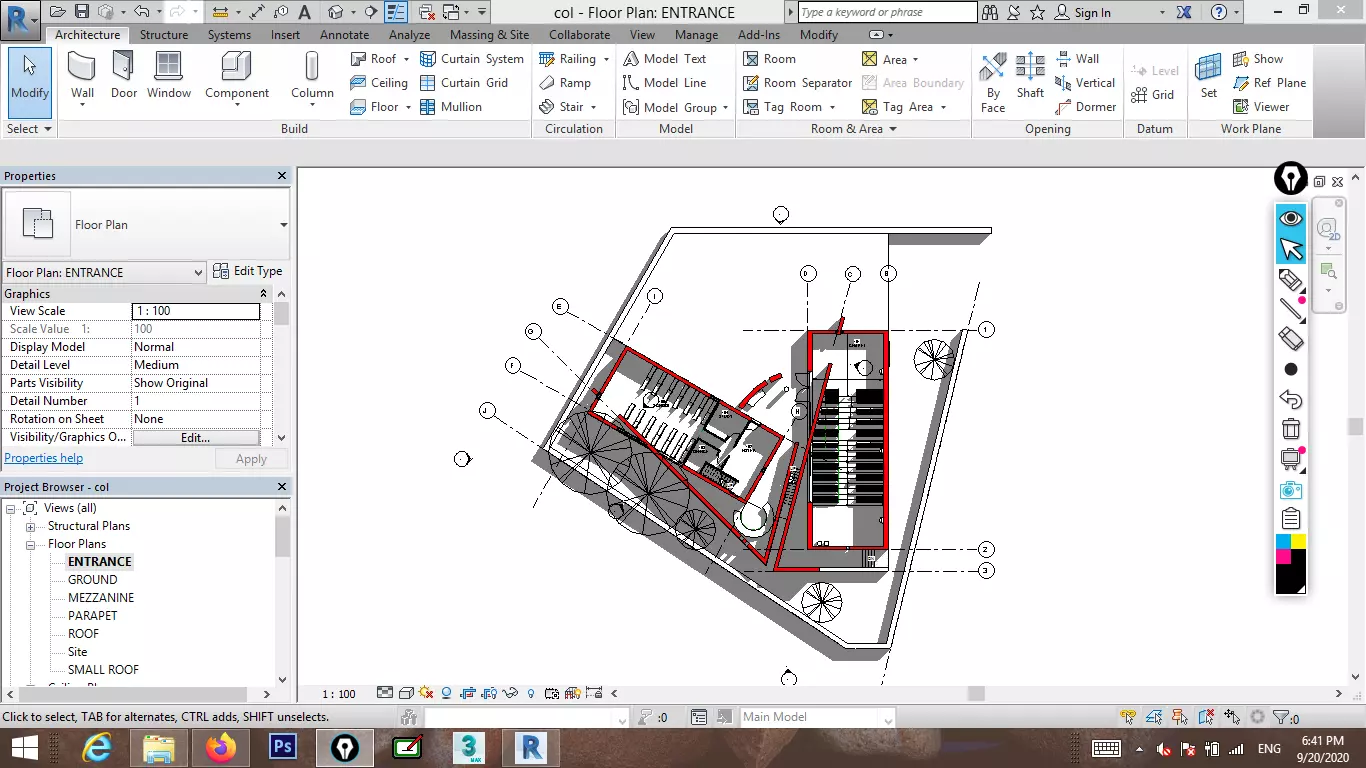
Task: Select the Ref Plane tool
Action: point(1270,83)
